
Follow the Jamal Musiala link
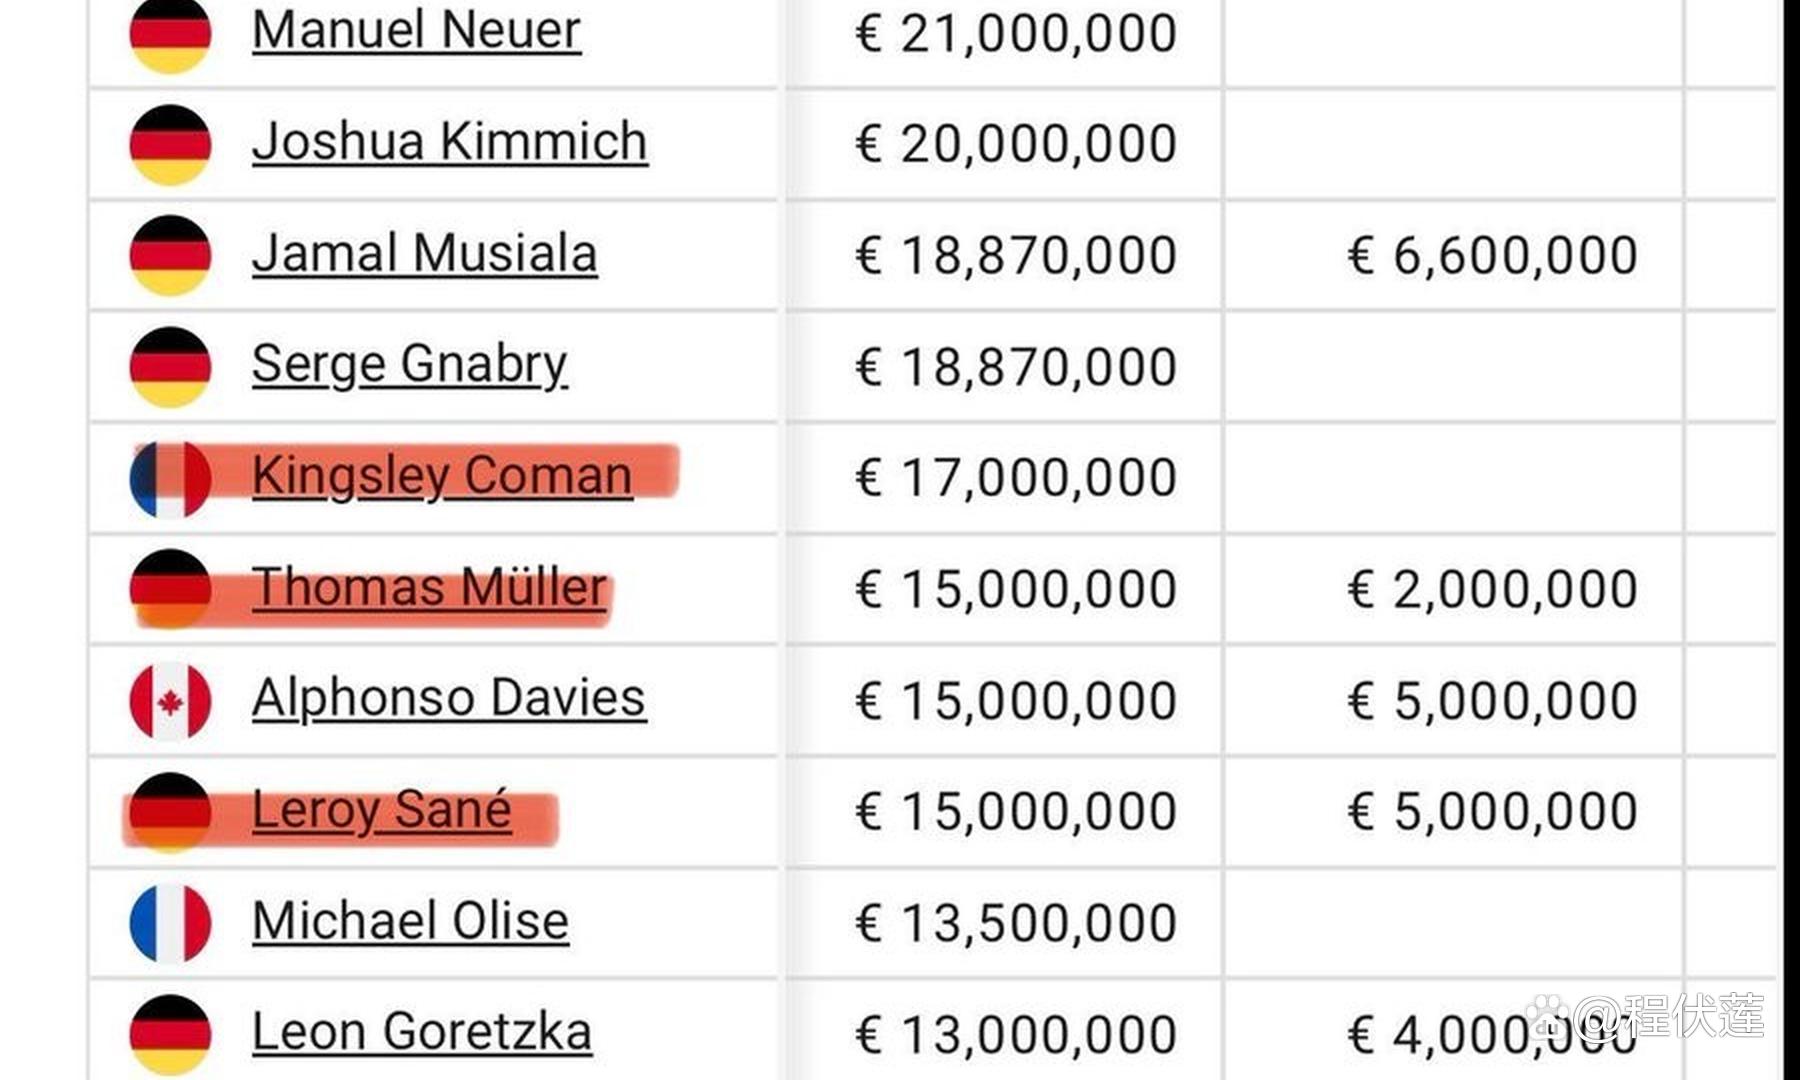click(x=425, y=253)
